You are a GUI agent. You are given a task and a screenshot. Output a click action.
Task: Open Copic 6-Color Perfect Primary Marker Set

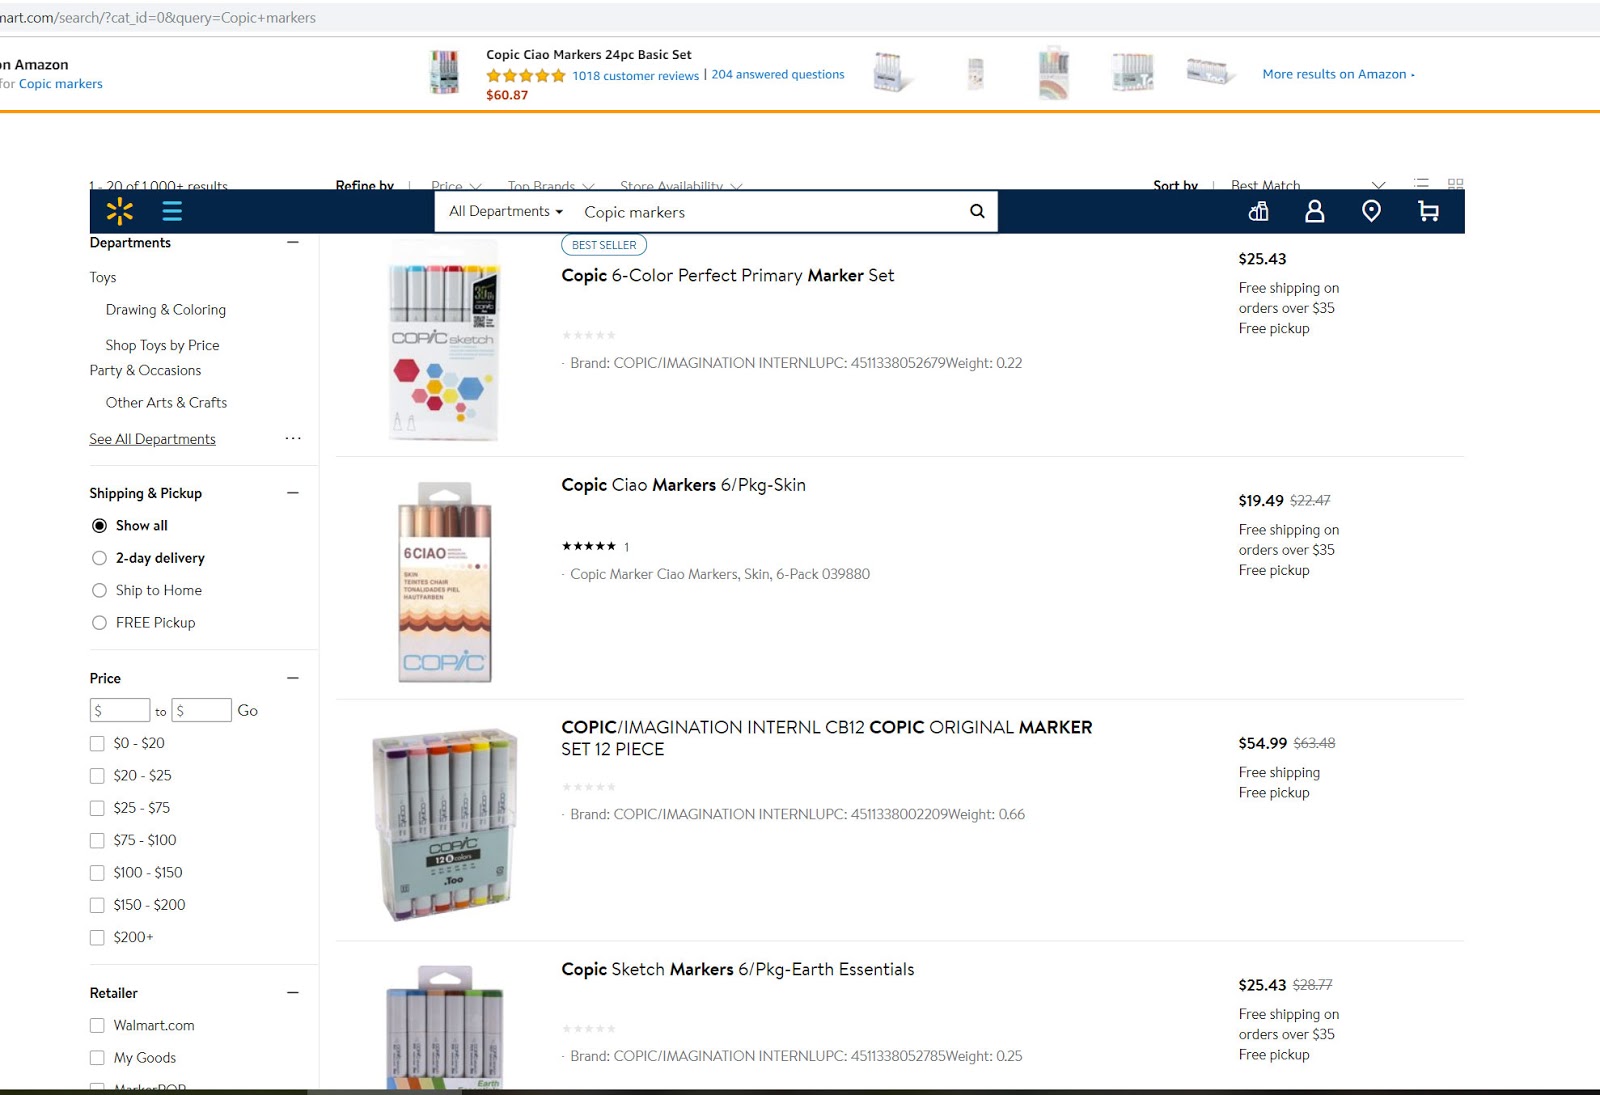point(728,275)
